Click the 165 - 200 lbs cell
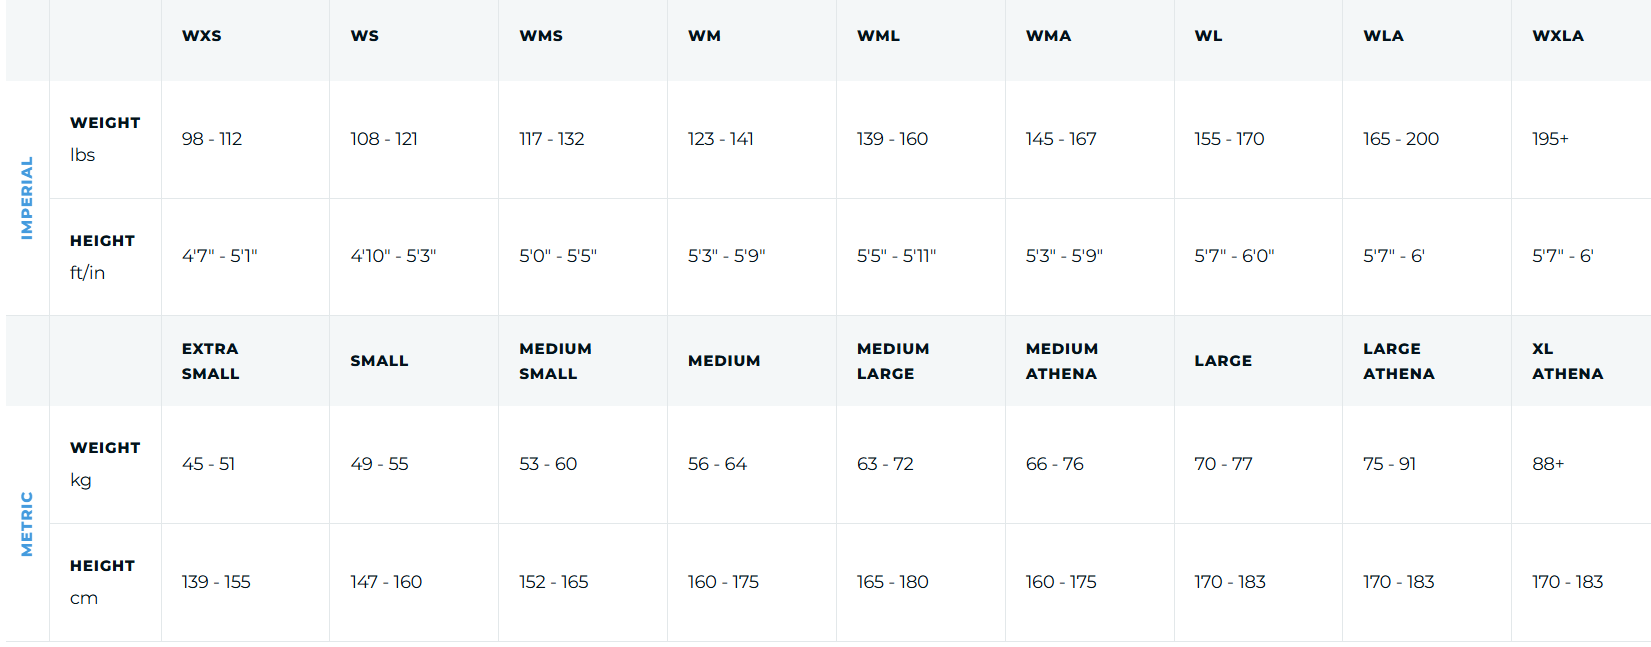This screenshot has width=1651, height=647. pos(1401,139)
